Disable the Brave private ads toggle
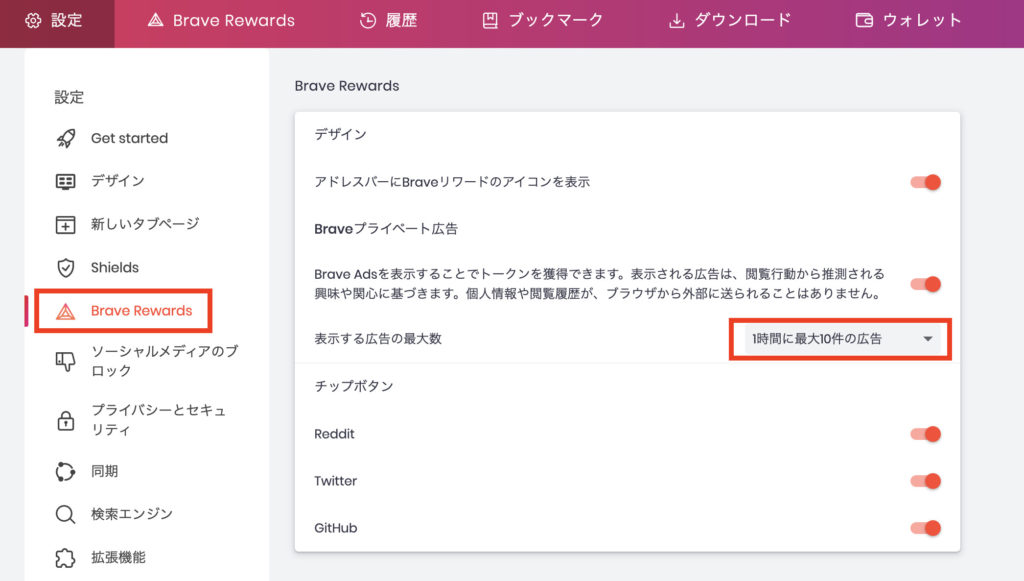Image resolution: width=1024 pixels, height=581 pixels. pos(925,284)
